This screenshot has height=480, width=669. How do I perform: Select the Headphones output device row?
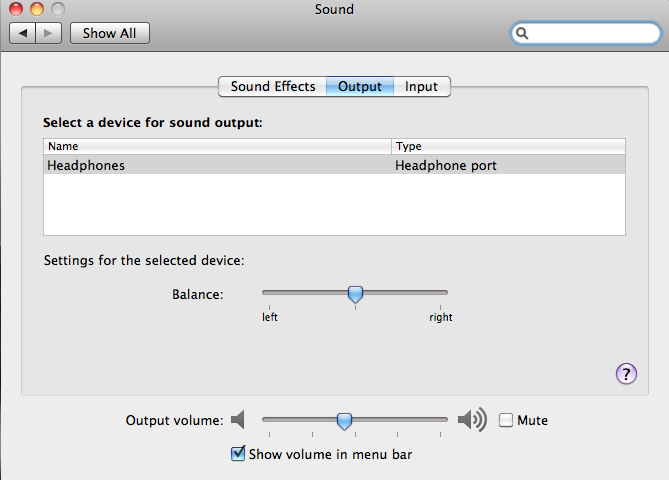pos(334,165)
